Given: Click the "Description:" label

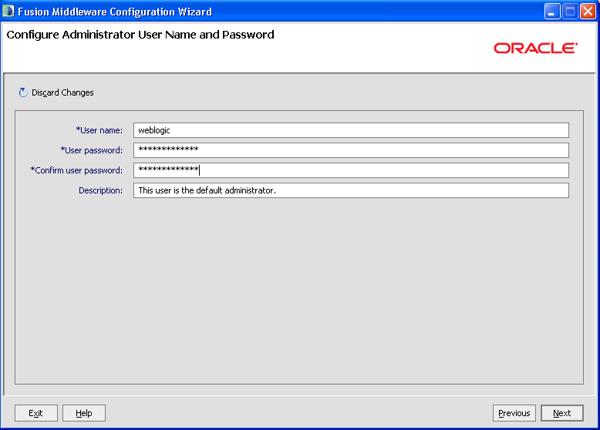Looking at the screenshot, I should 100,190.
